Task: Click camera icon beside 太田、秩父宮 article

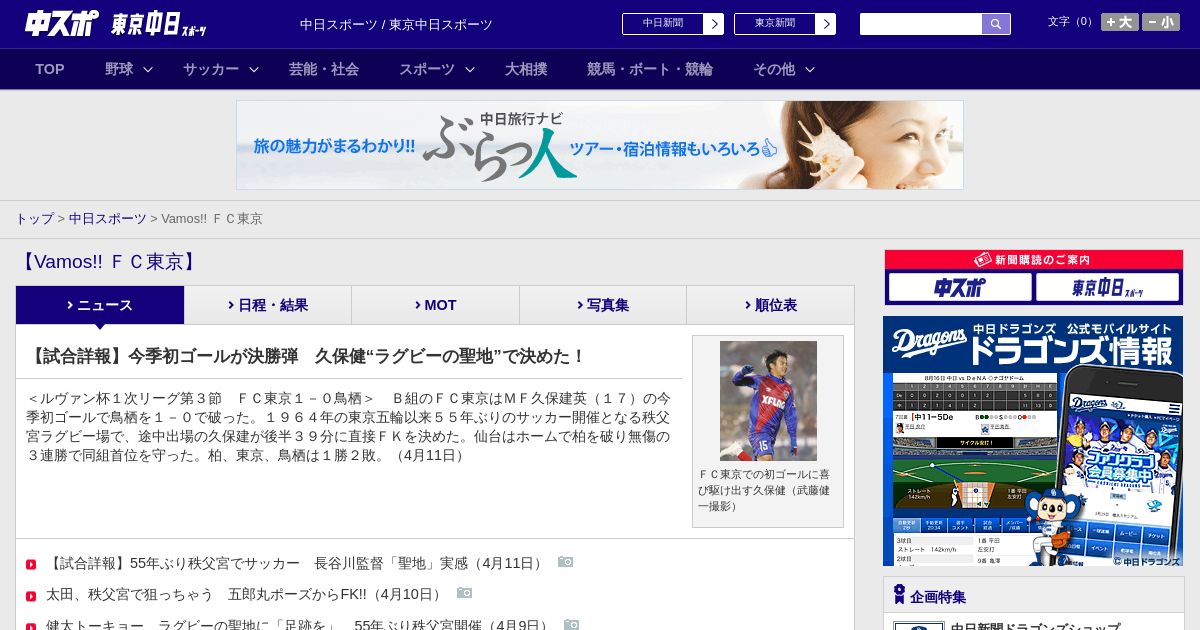Action: pyautogui.click(x=464, y=593)
